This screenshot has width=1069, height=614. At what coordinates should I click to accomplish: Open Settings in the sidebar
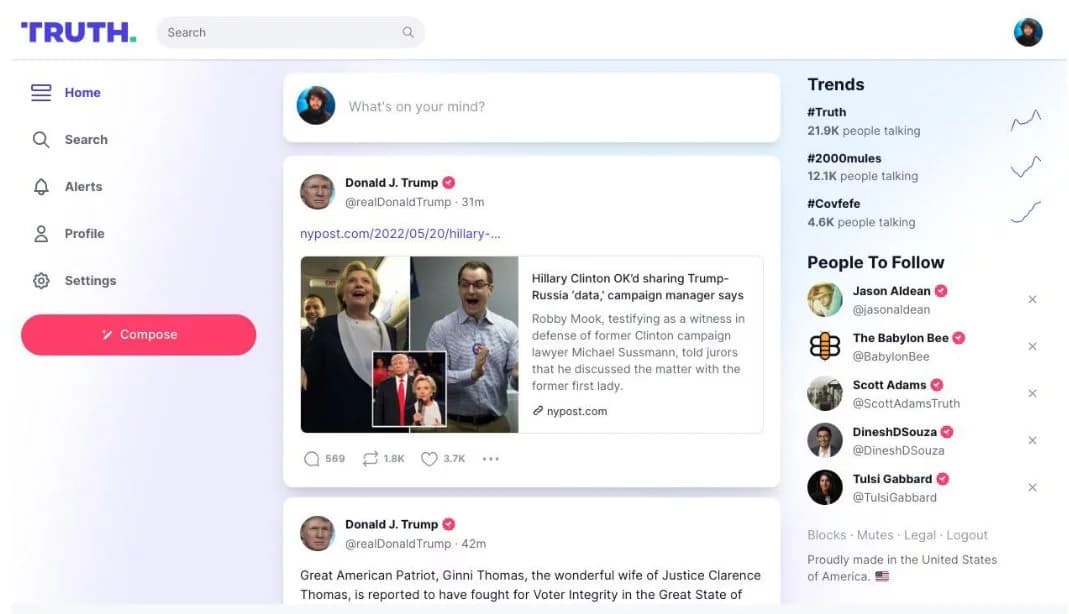[74, 281]
